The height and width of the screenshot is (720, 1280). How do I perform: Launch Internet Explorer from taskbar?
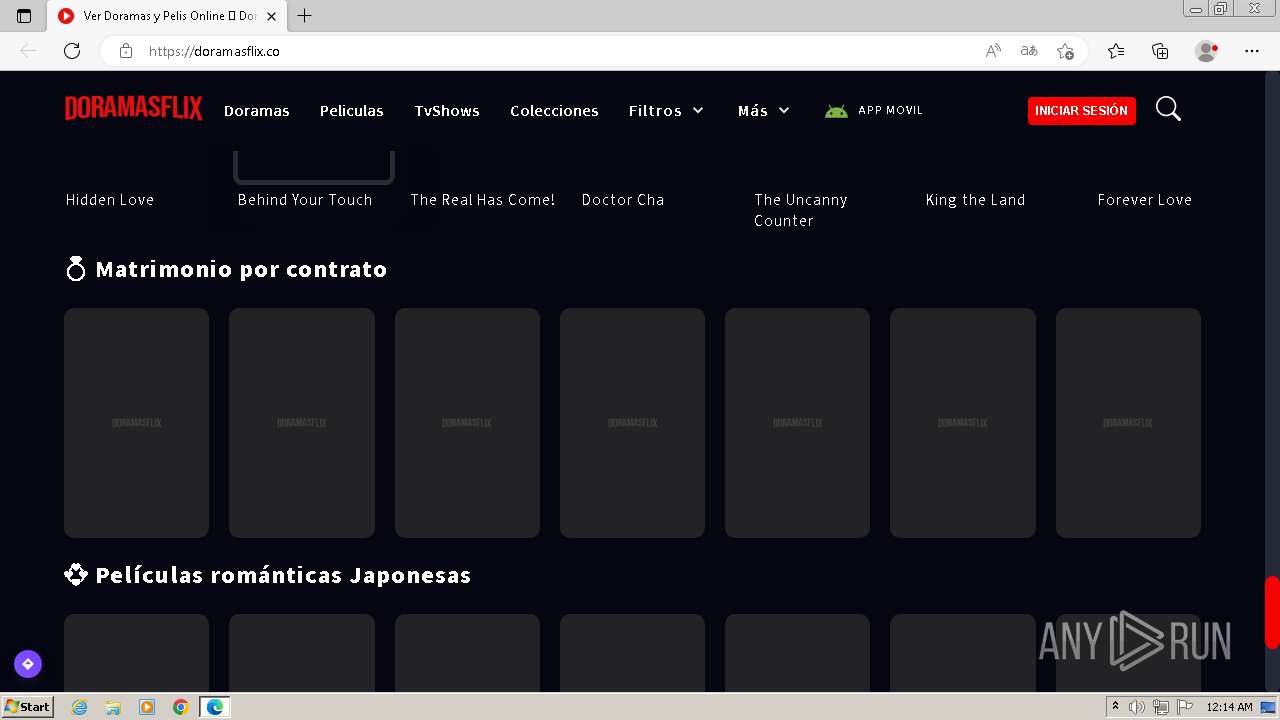click(80, 707)
